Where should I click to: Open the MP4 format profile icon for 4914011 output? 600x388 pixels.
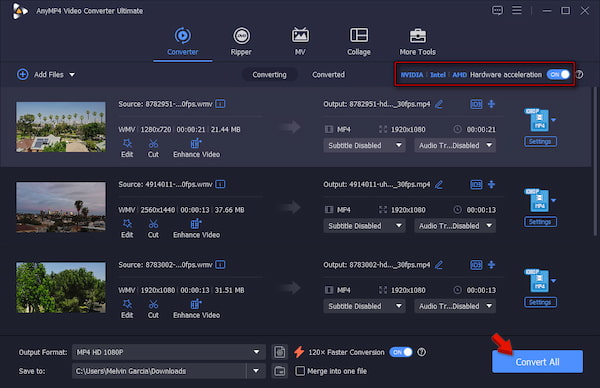pos(539,200)
